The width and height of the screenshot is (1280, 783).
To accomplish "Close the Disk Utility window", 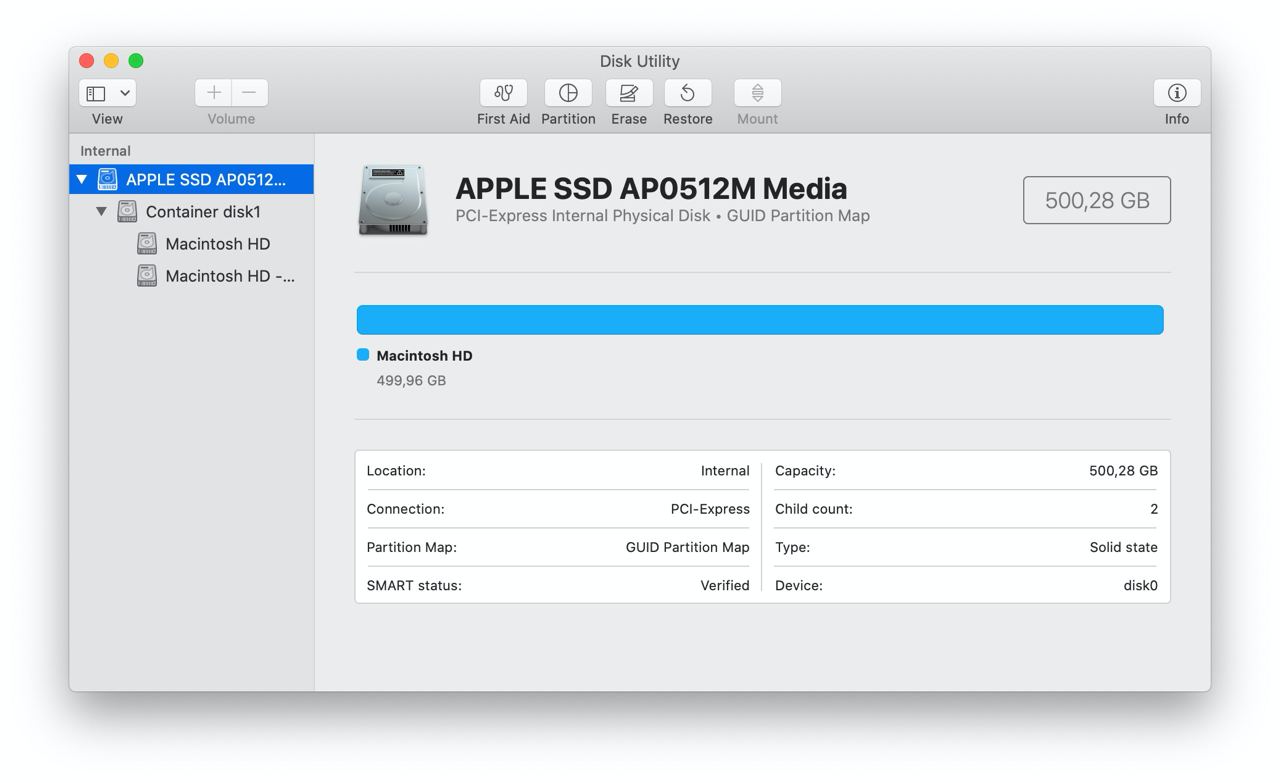I will 87,61.
